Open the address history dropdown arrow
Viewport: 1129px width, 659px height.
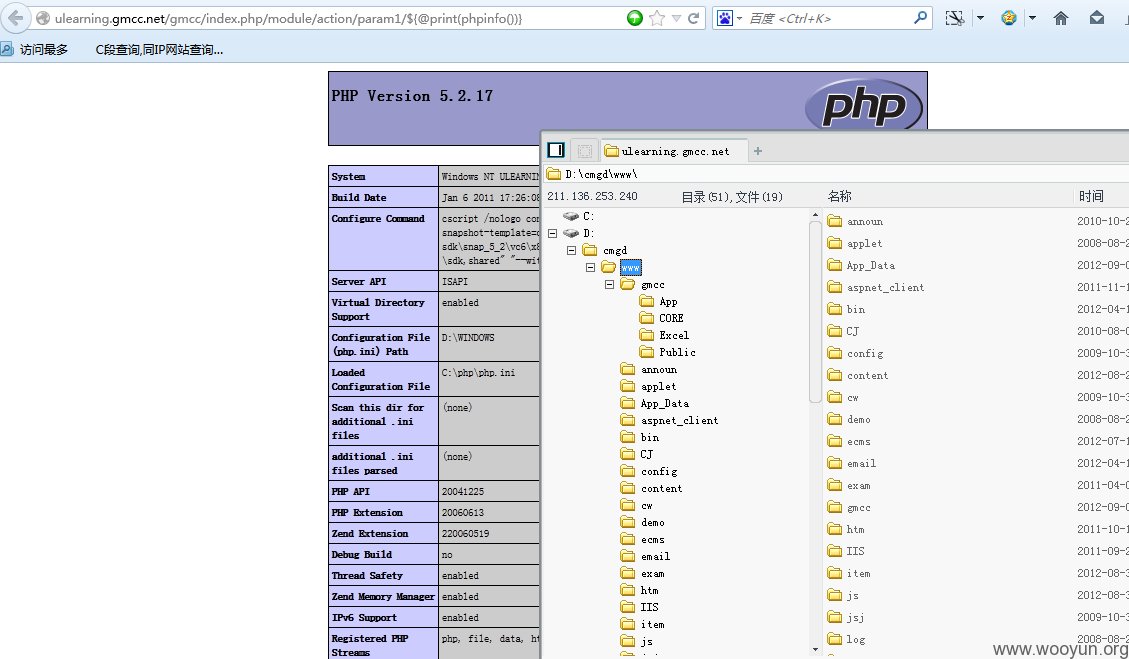click(x=676, y=18)
